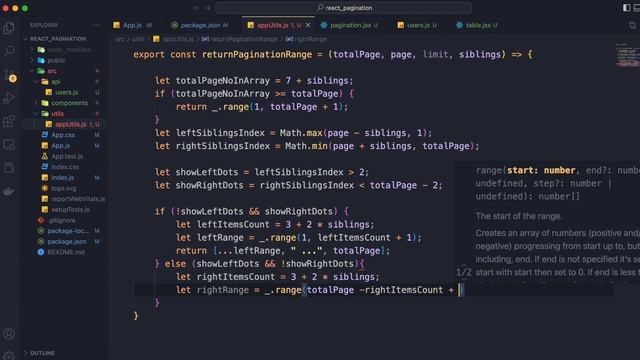Click the src breadcrumb segment
This screenshot has width=640, height=360.
[x=120, y=39]
